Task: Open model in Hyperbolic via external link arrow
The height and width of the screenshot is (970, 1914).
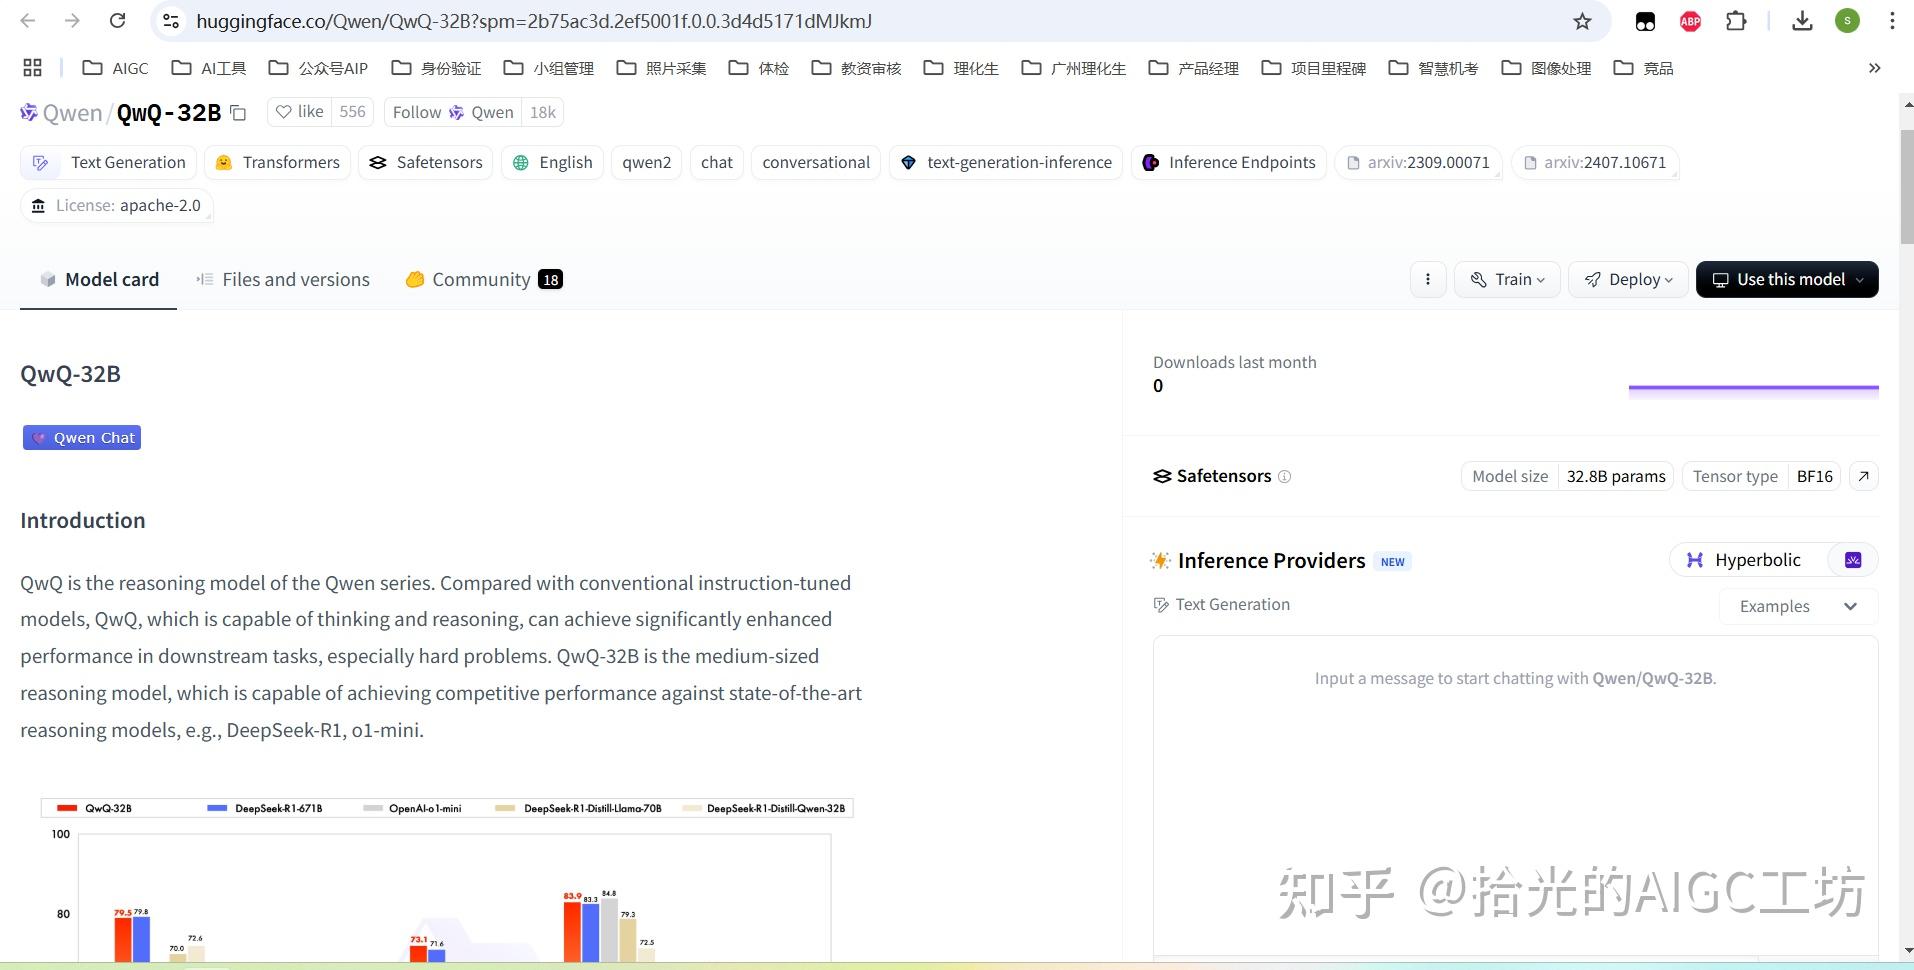Action: pos(1864,476)
